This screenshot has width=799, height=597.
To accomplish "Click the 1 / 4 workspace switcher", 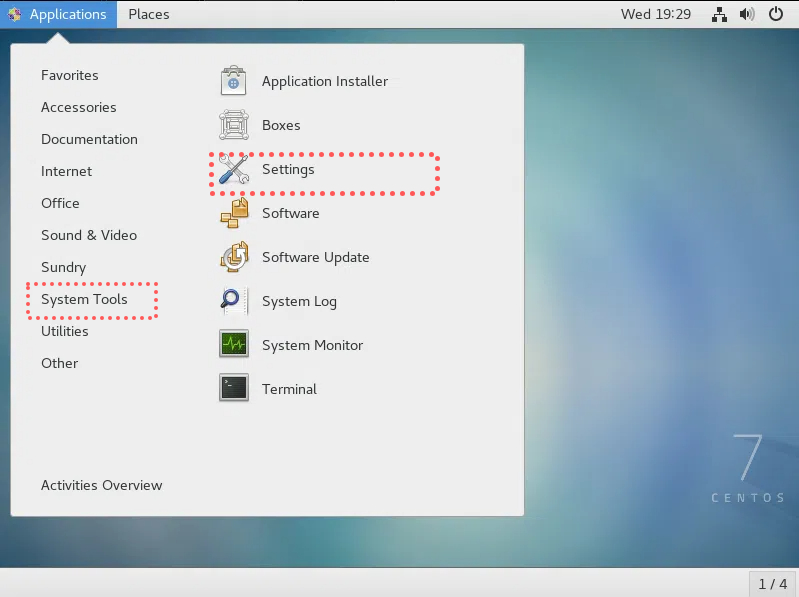I will click(x=773, y=584).
